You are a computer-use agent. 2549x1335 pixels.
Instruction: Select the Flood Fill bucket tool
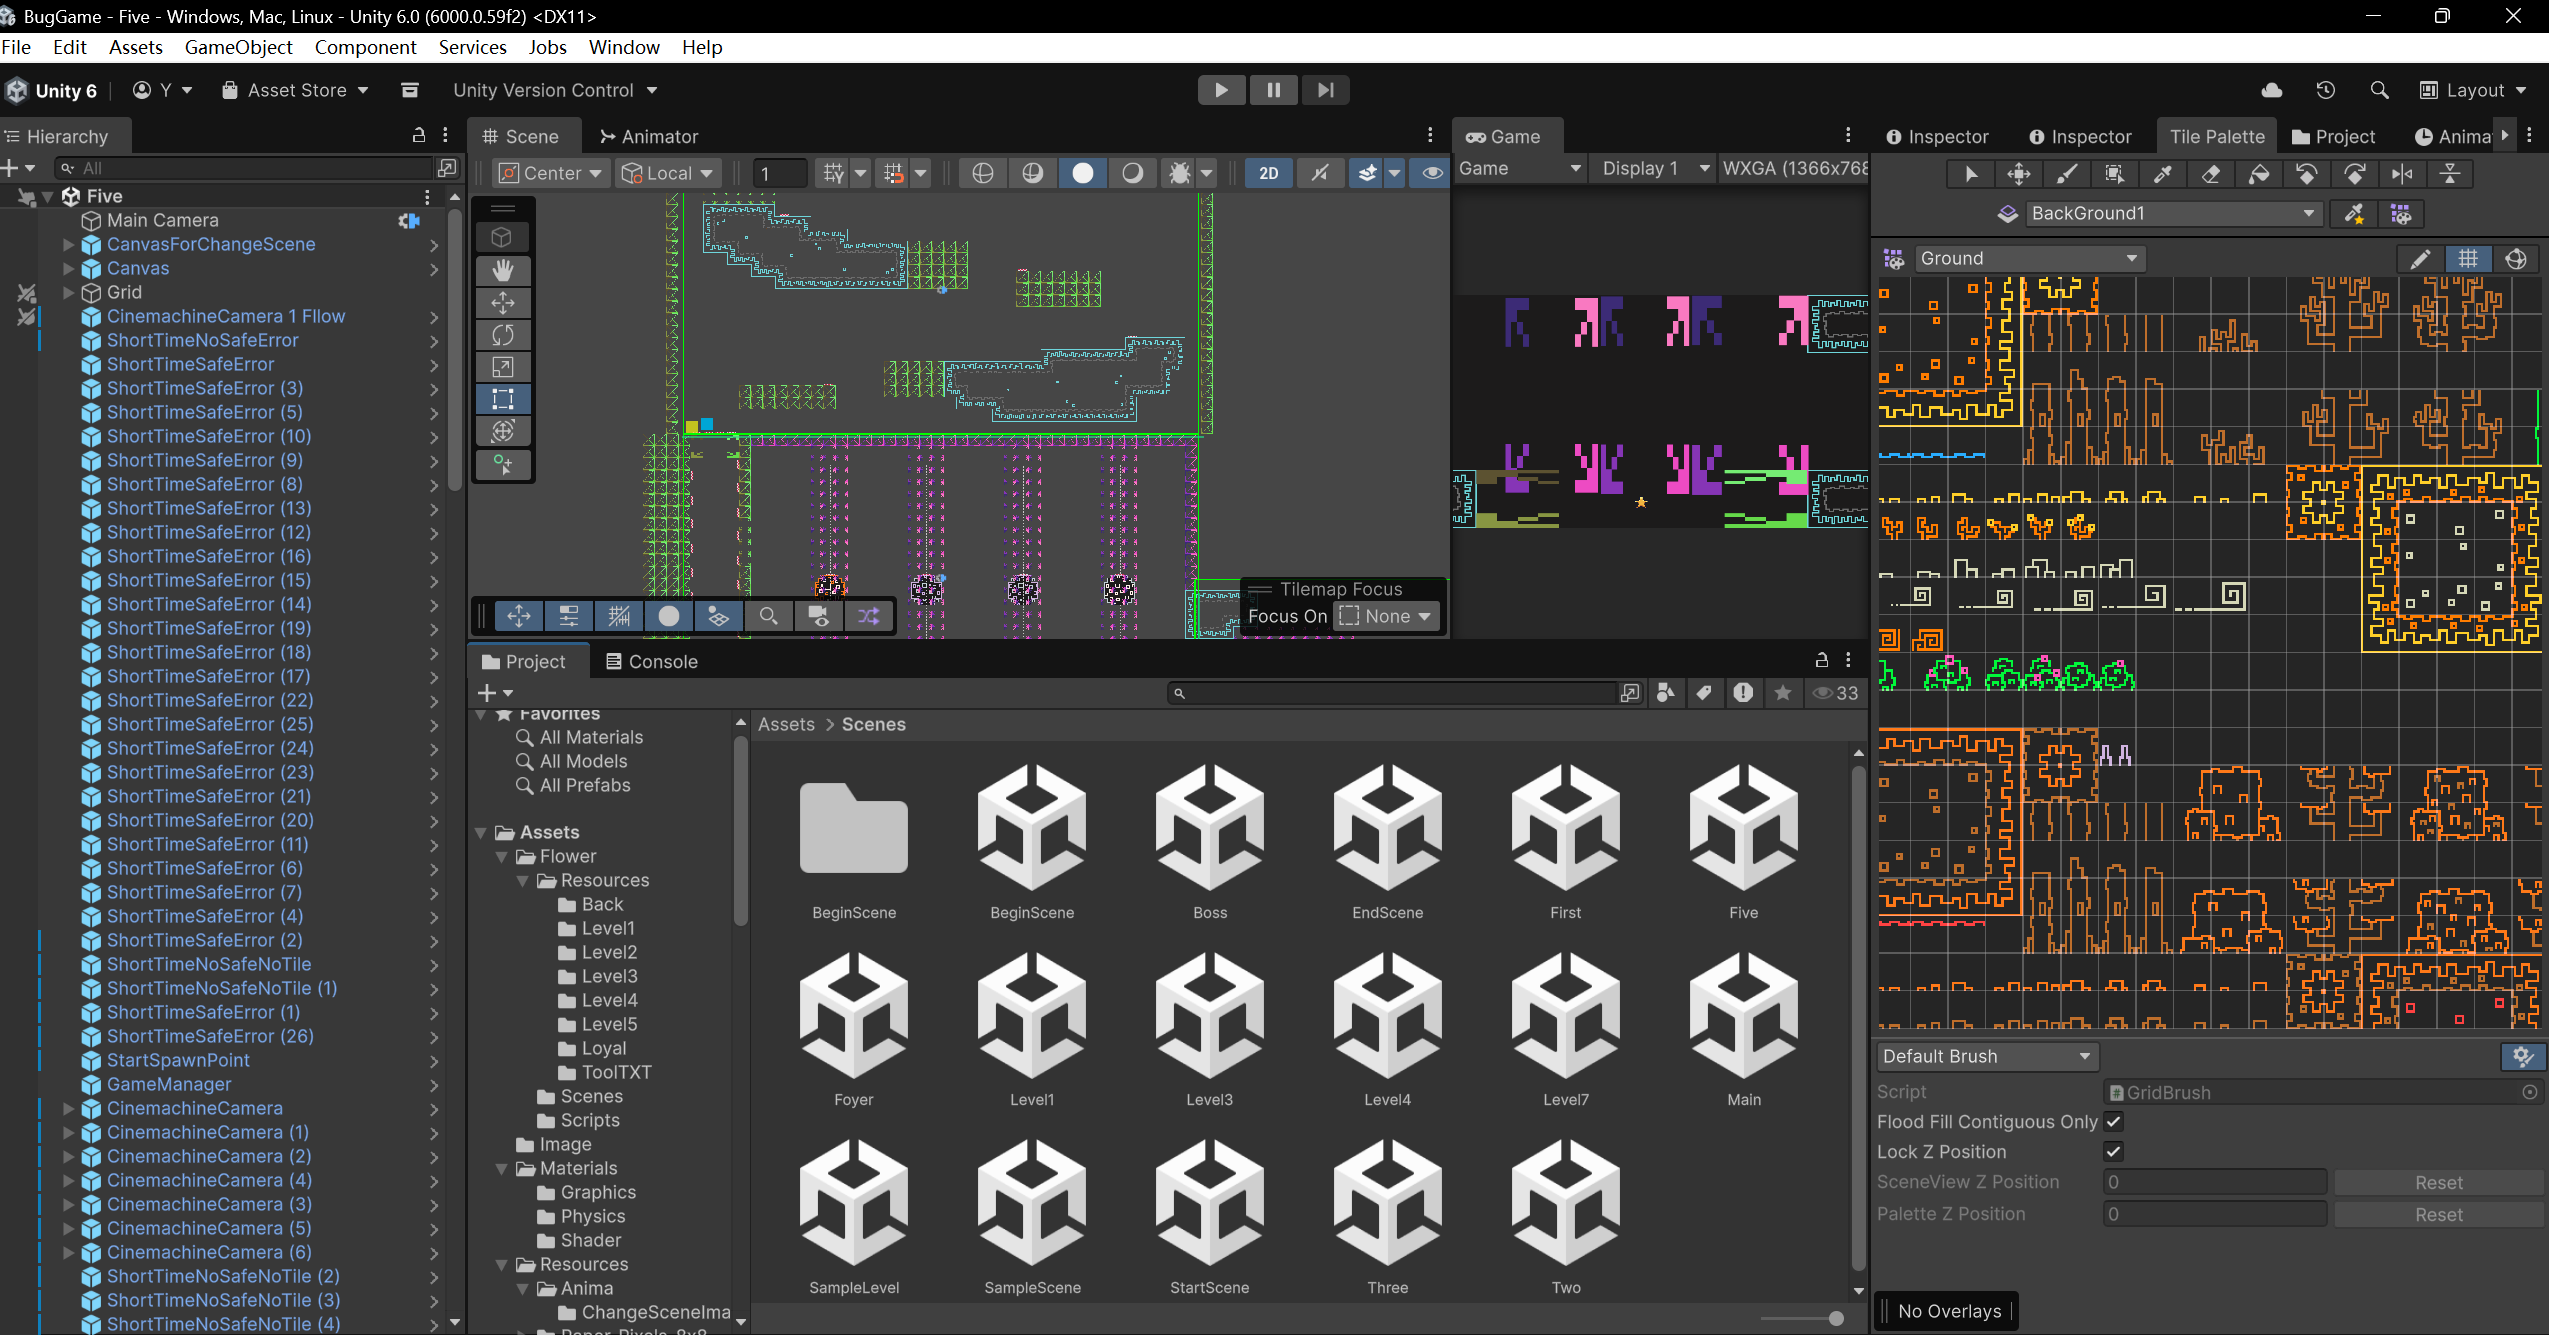pyautogui.click(x=2259, y=174)
